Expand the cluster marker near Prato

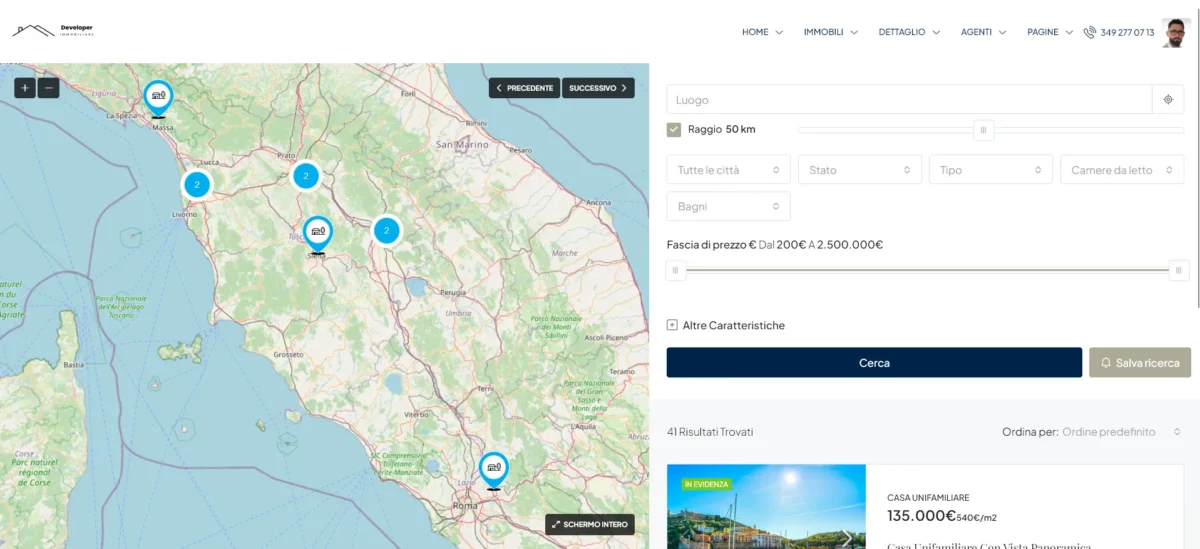[305, 176]
